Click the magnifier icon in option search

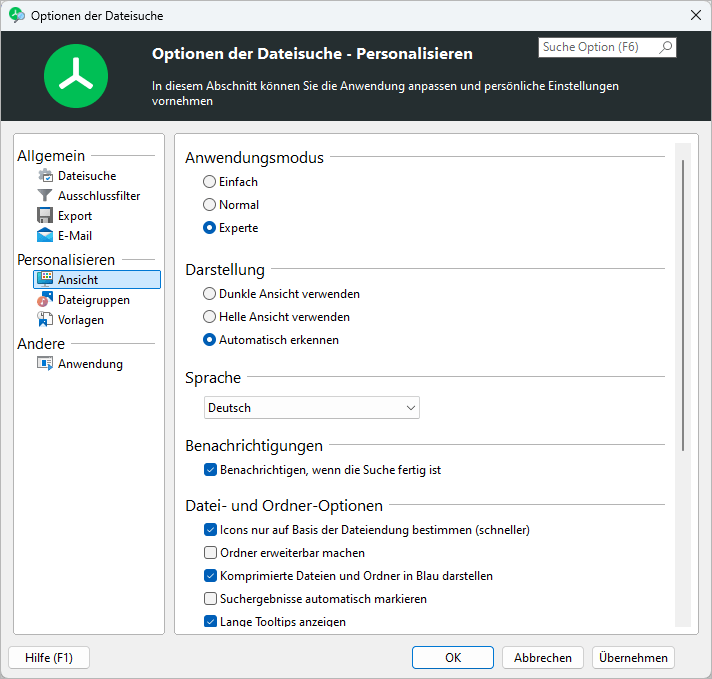666,47
